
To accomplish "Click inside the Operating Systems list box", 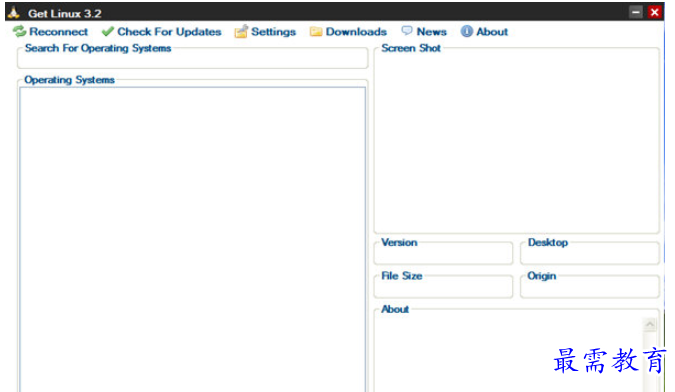I will [192, 239].
